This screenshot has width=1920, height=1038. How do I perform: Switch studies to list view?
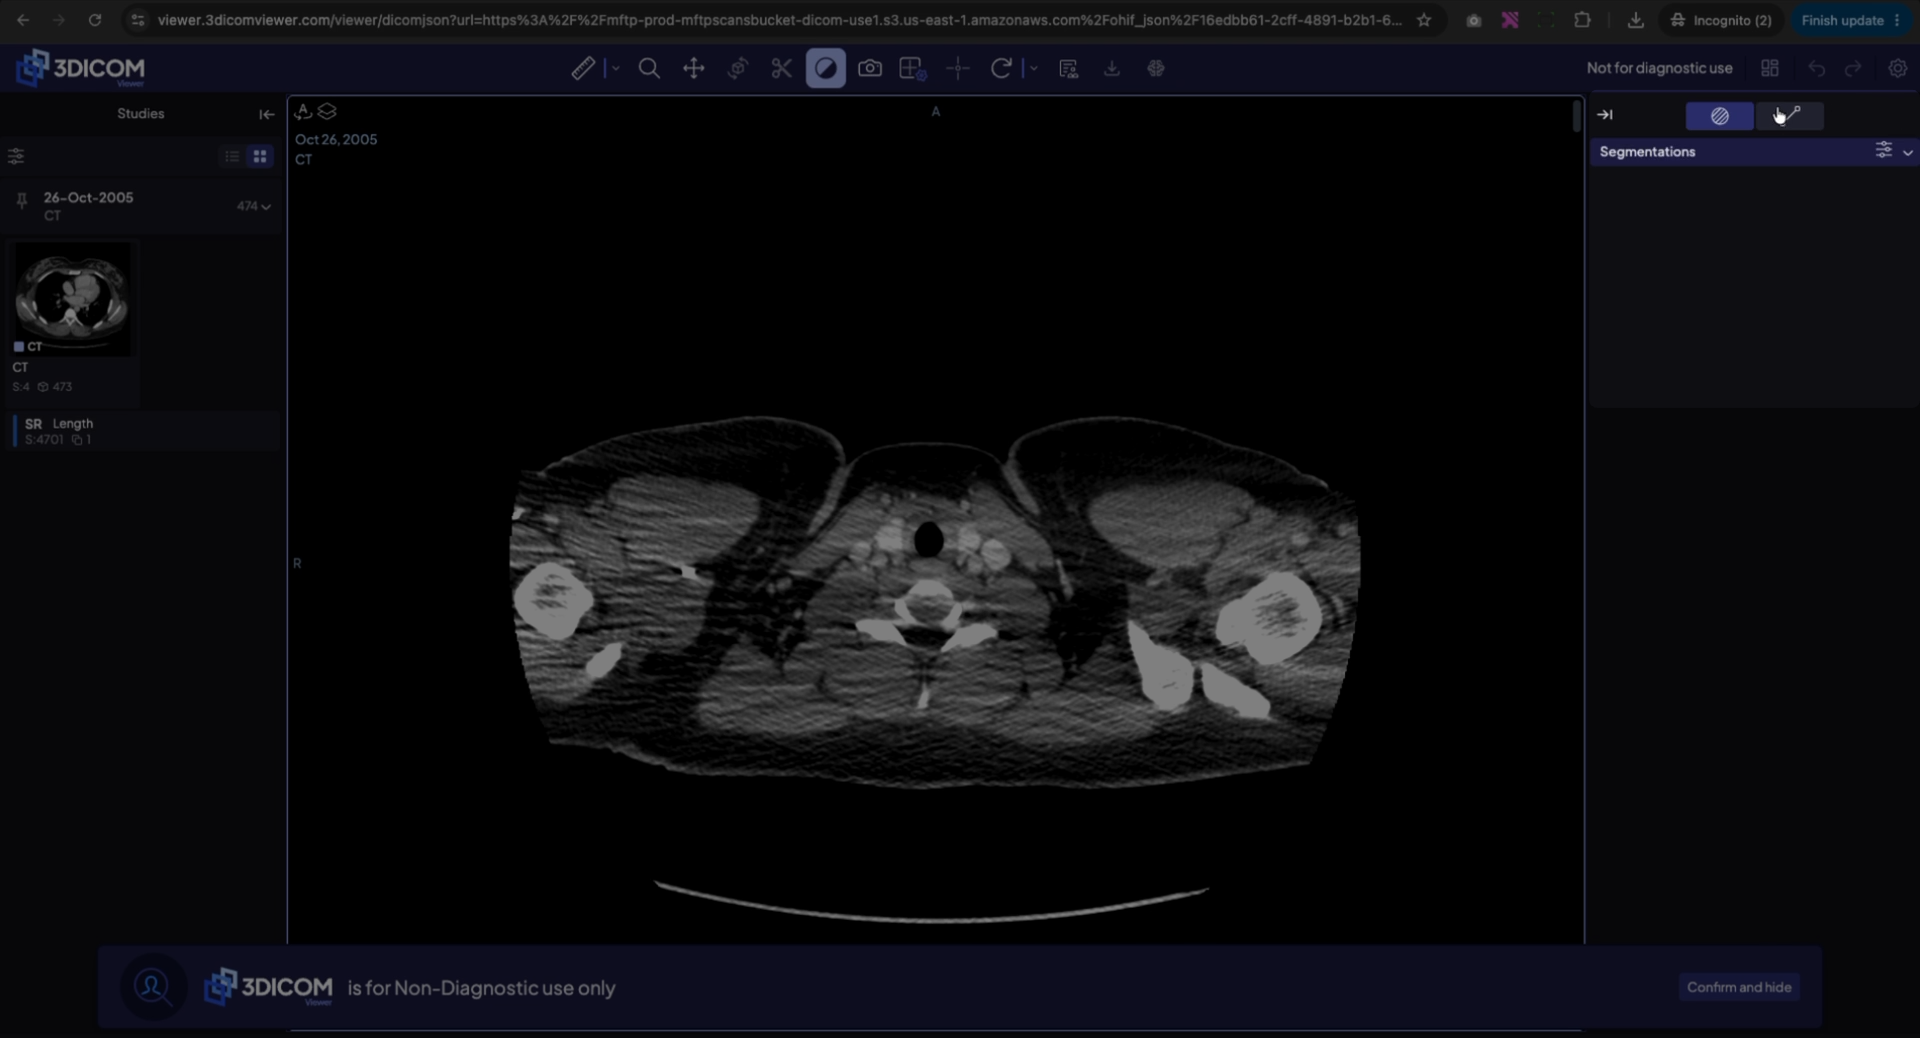[232, 156]
